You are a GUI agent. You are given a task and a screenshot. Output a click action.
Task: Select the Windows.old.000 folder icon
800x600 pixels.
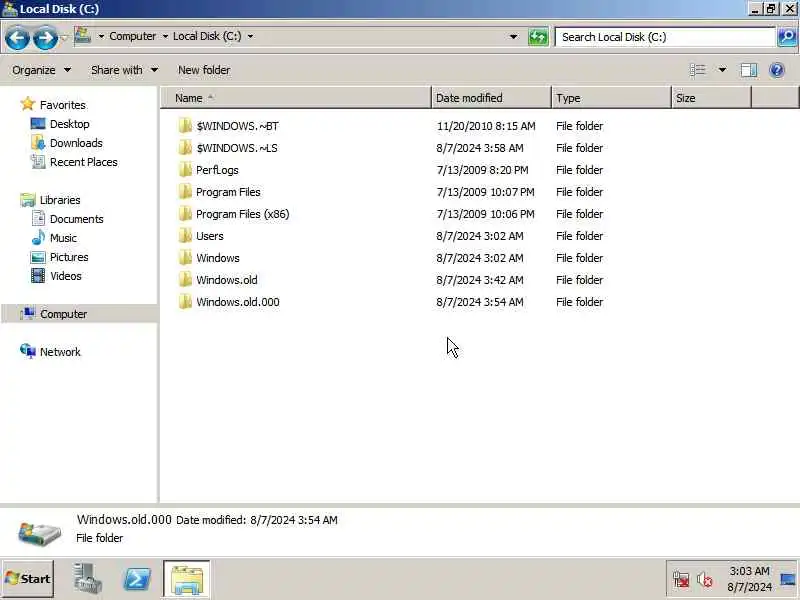[185, 302]
